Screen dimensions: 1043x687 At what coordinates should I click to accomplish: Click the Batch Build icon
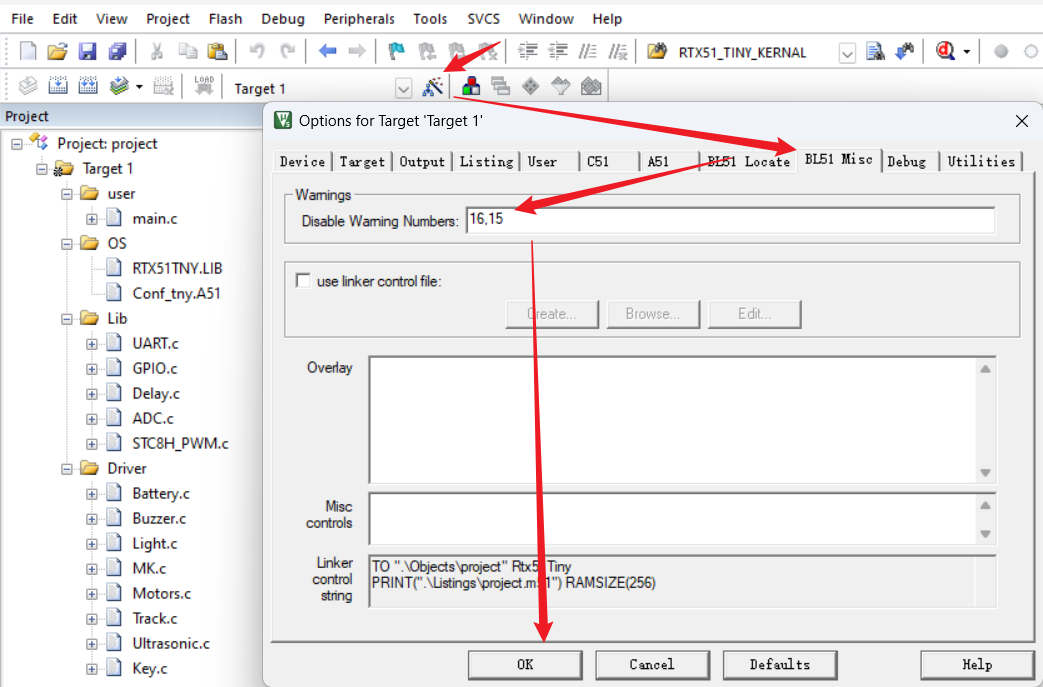119,86
